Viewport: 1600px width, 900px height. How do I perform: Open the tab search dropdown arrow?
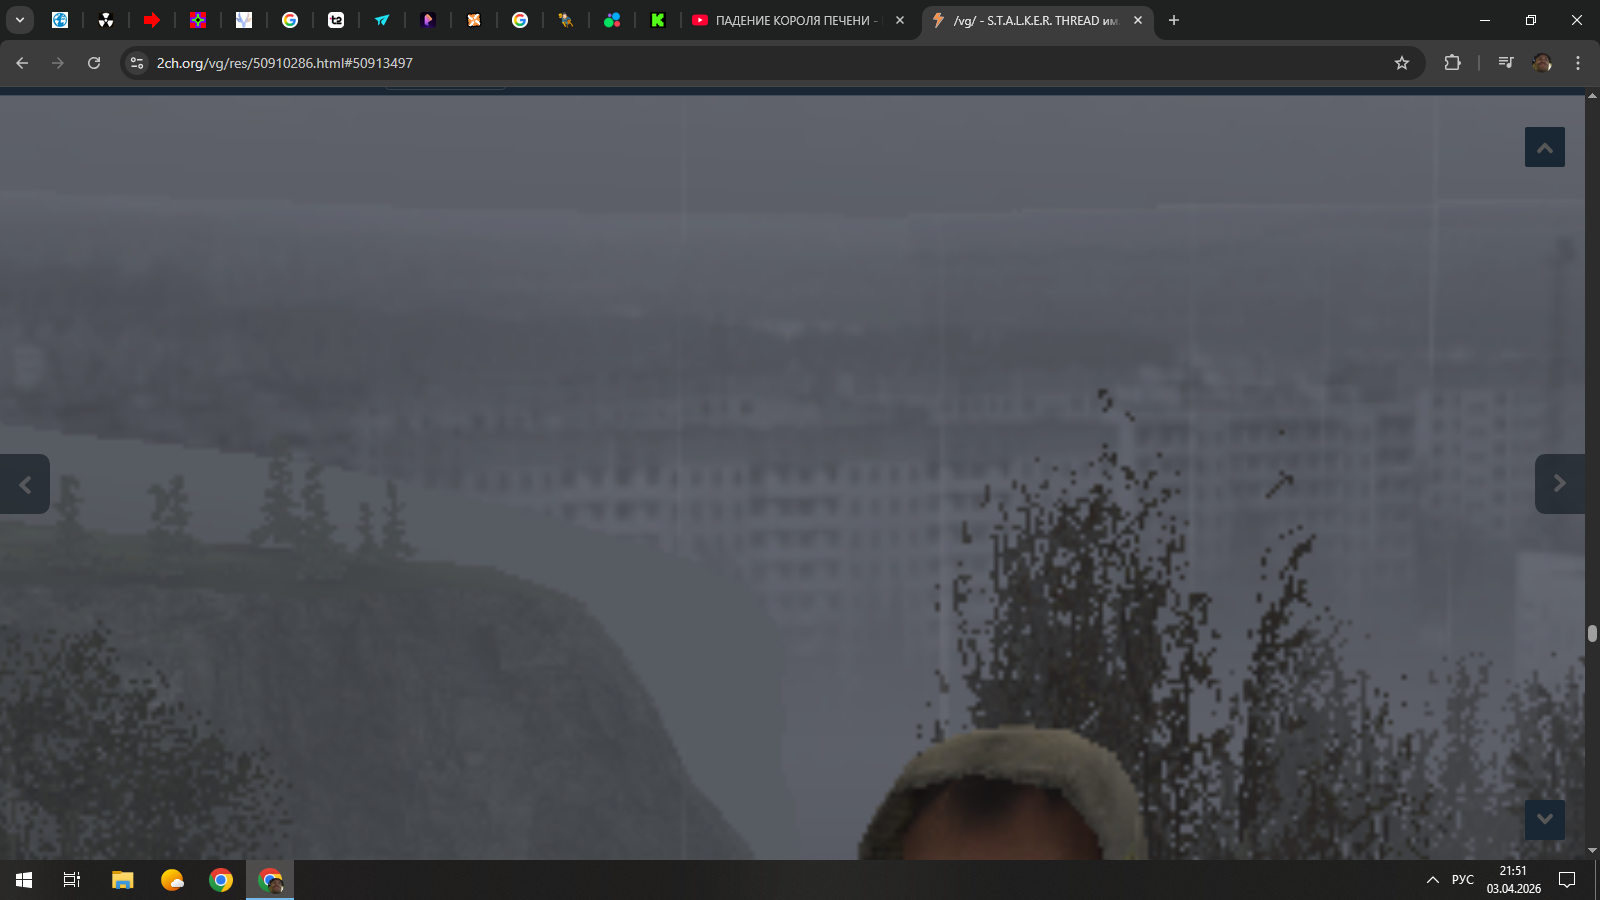tap(20, 20)
